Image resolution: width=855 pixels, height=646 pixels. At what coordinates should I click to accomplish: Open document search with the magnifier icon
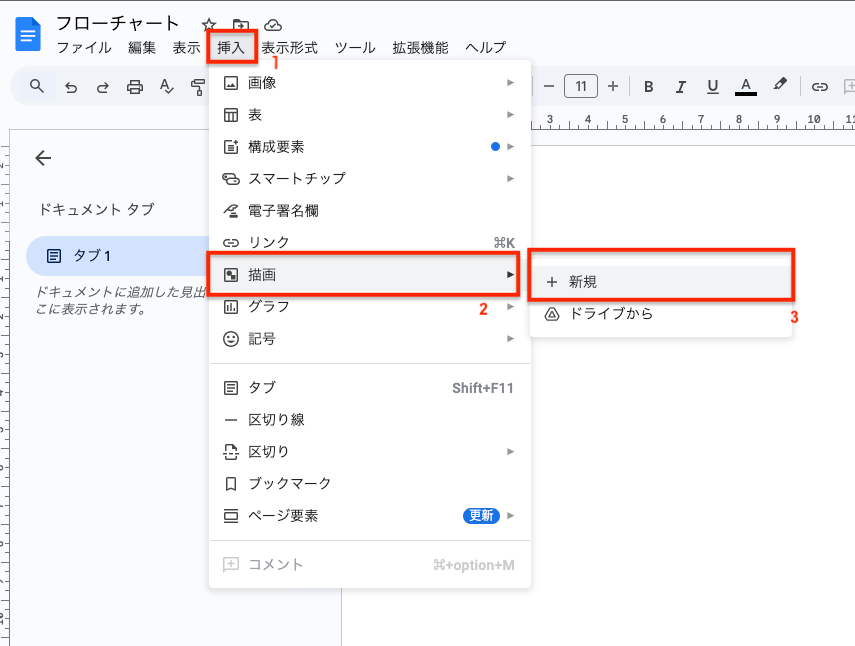tap(36, 87)
